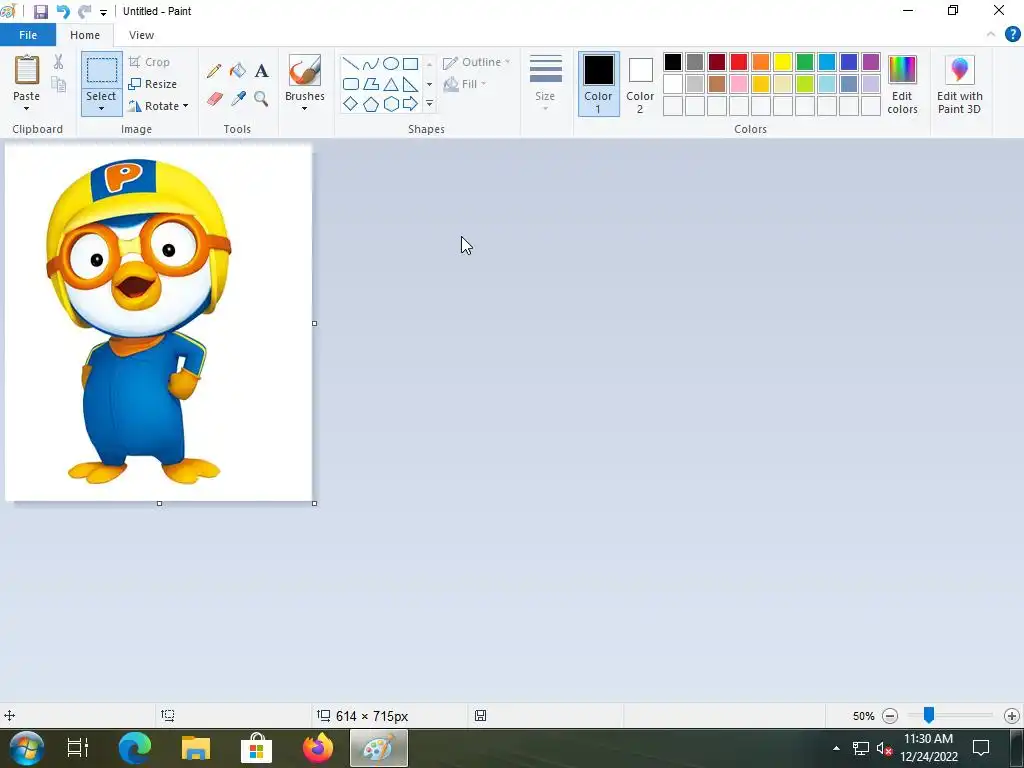Click the Brushes button icon
This screenshot has width=1024, height=768.
tap(305, 71)
